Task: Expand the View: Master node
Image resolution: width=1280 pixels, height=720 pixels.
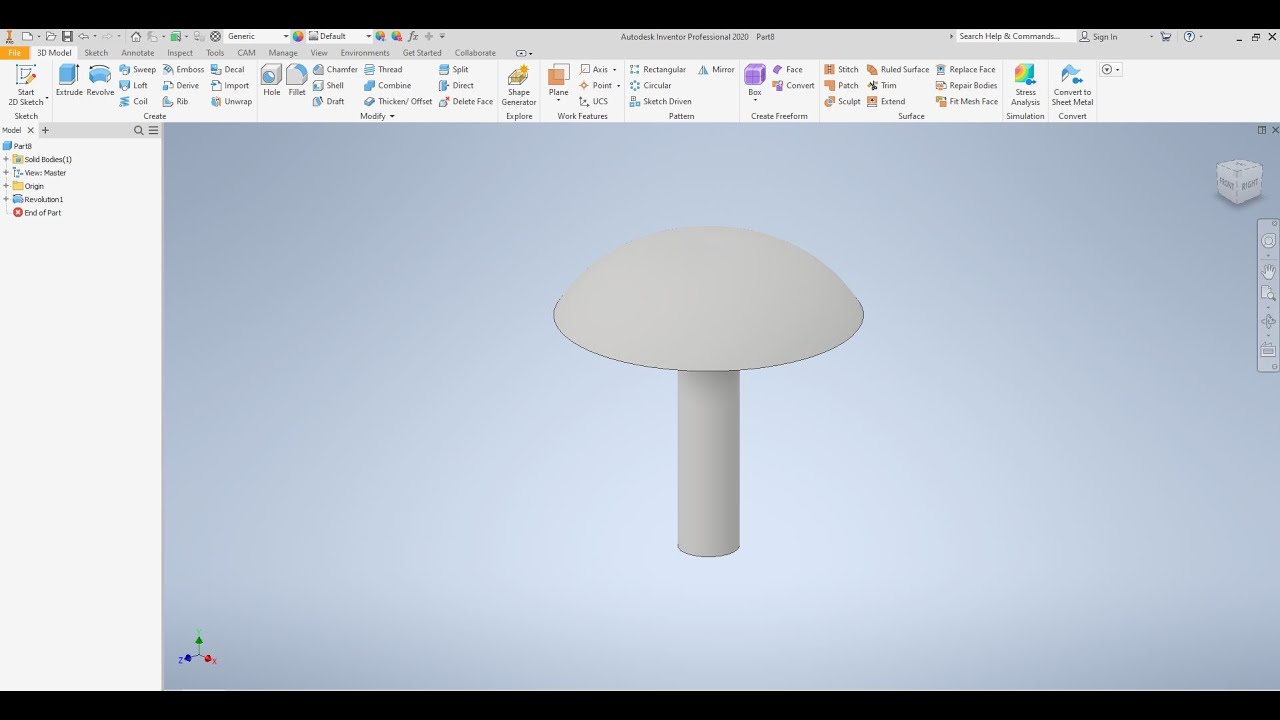Action: (6, 173)
